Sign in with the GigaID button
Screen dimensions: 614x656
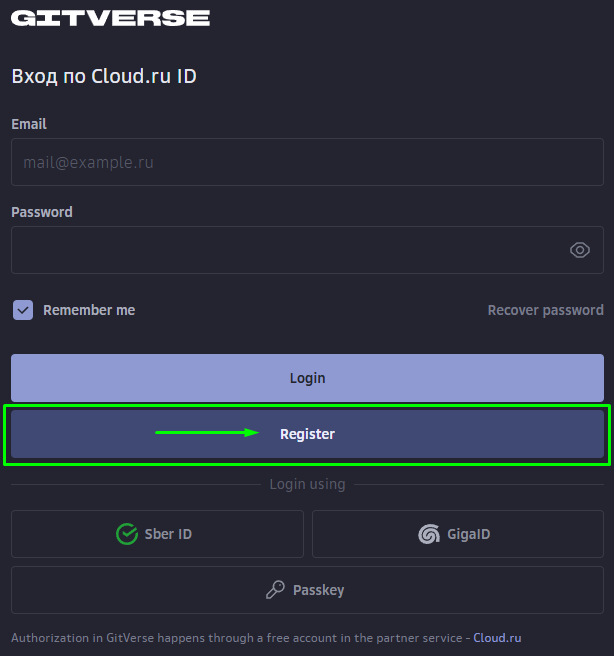(x=458, y=534)
